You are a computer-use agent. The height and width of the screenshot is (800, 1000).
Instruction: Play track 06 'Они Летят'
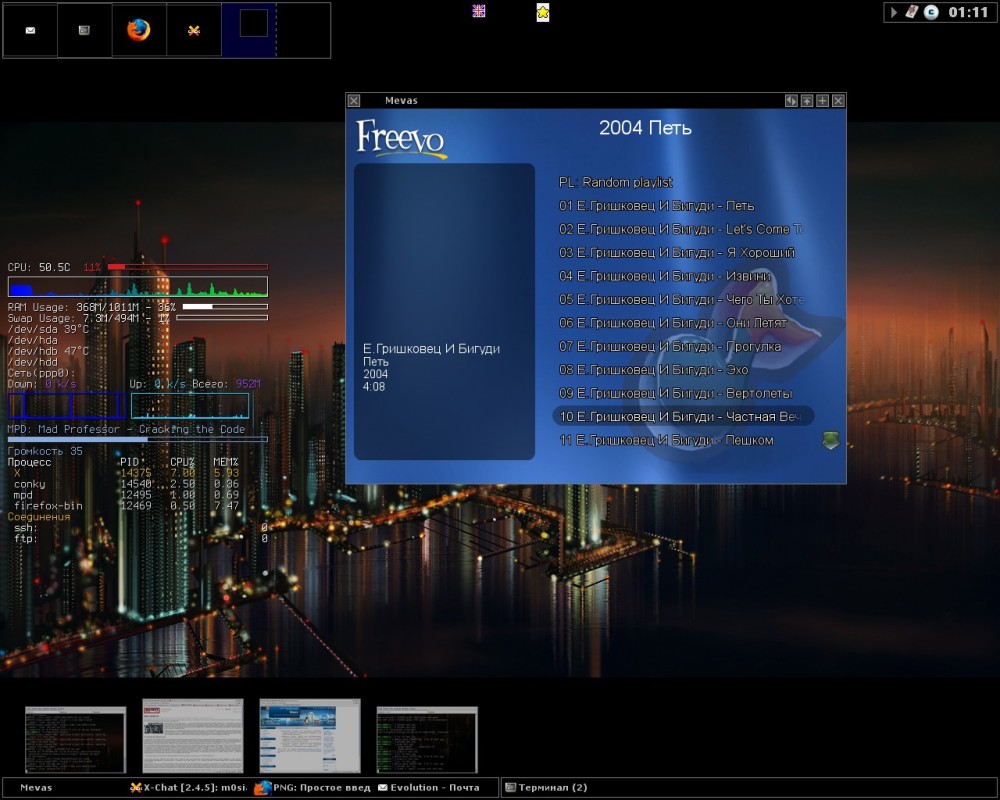[673, 323]
